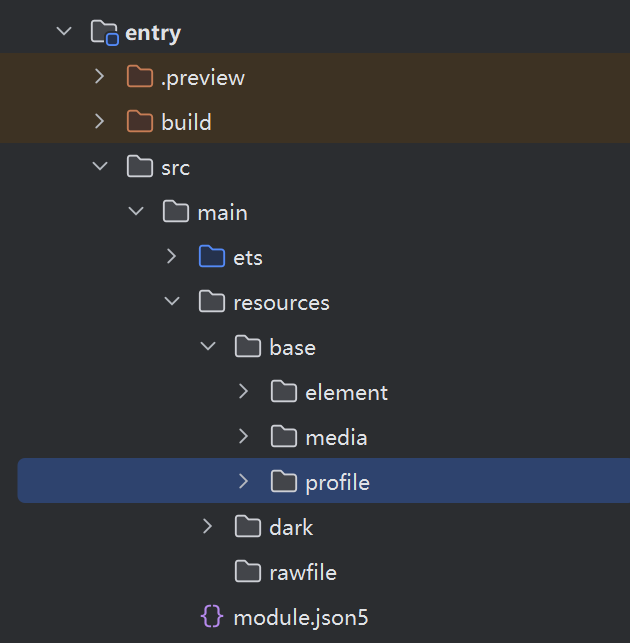Expand the ets folder arrow

click(x=172, y=256)
